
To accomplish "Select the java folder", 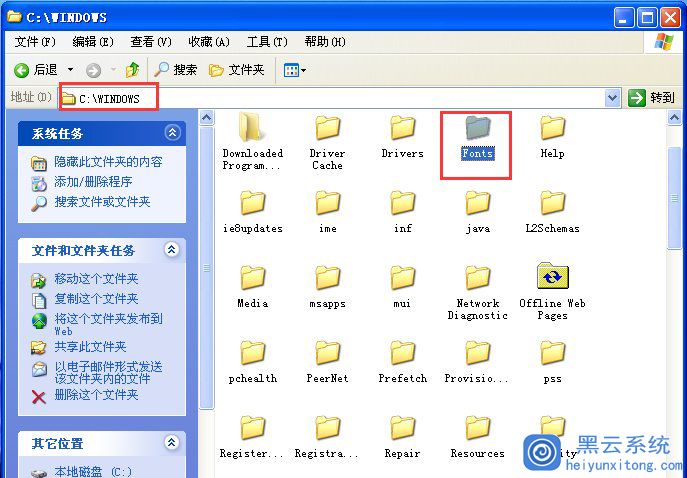I will (478, 212).
